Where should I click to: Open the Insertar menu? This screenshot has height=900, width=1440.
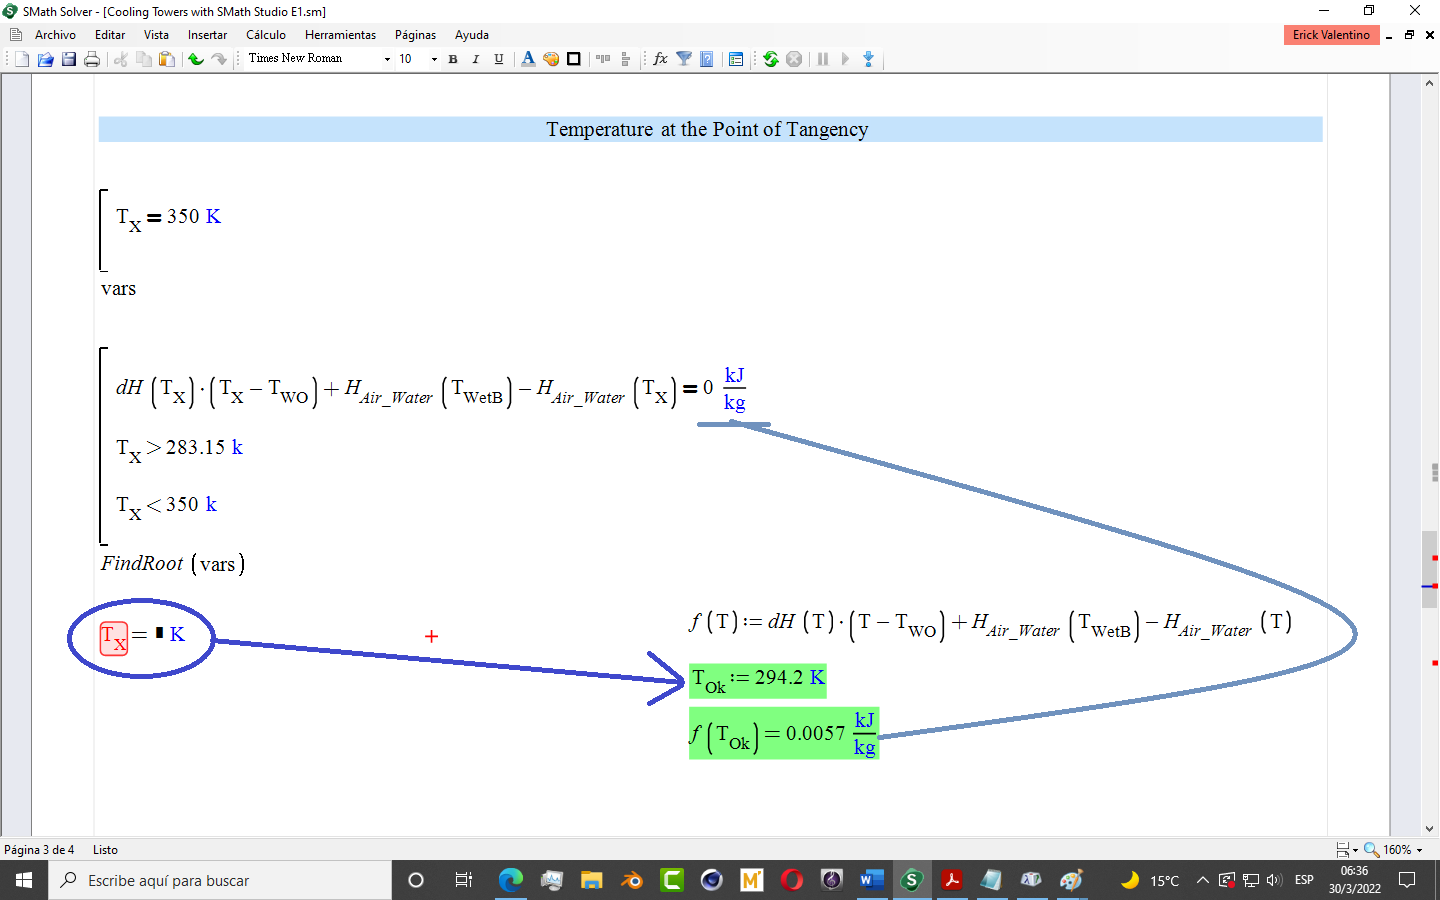point(207,35)
